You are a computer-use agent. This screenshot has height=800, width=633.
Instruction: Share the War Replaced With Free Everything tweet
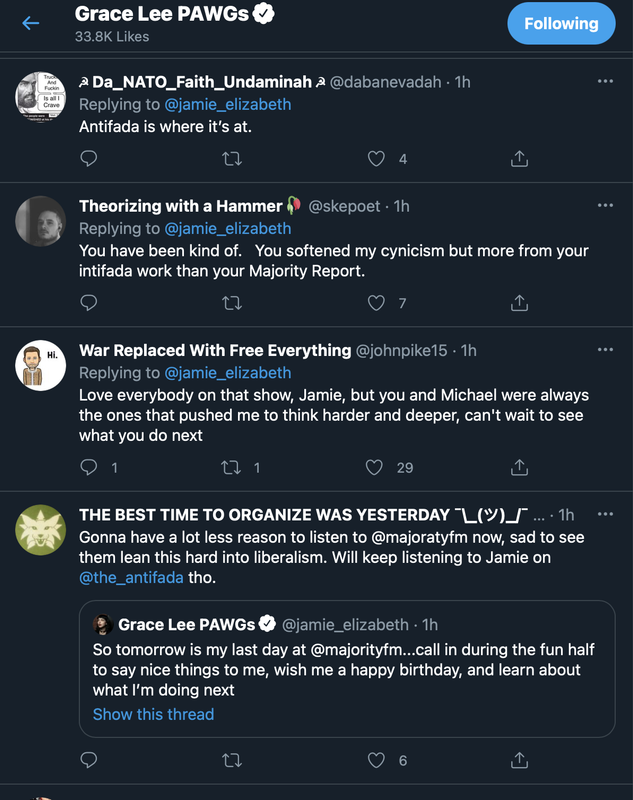[520, 467]
